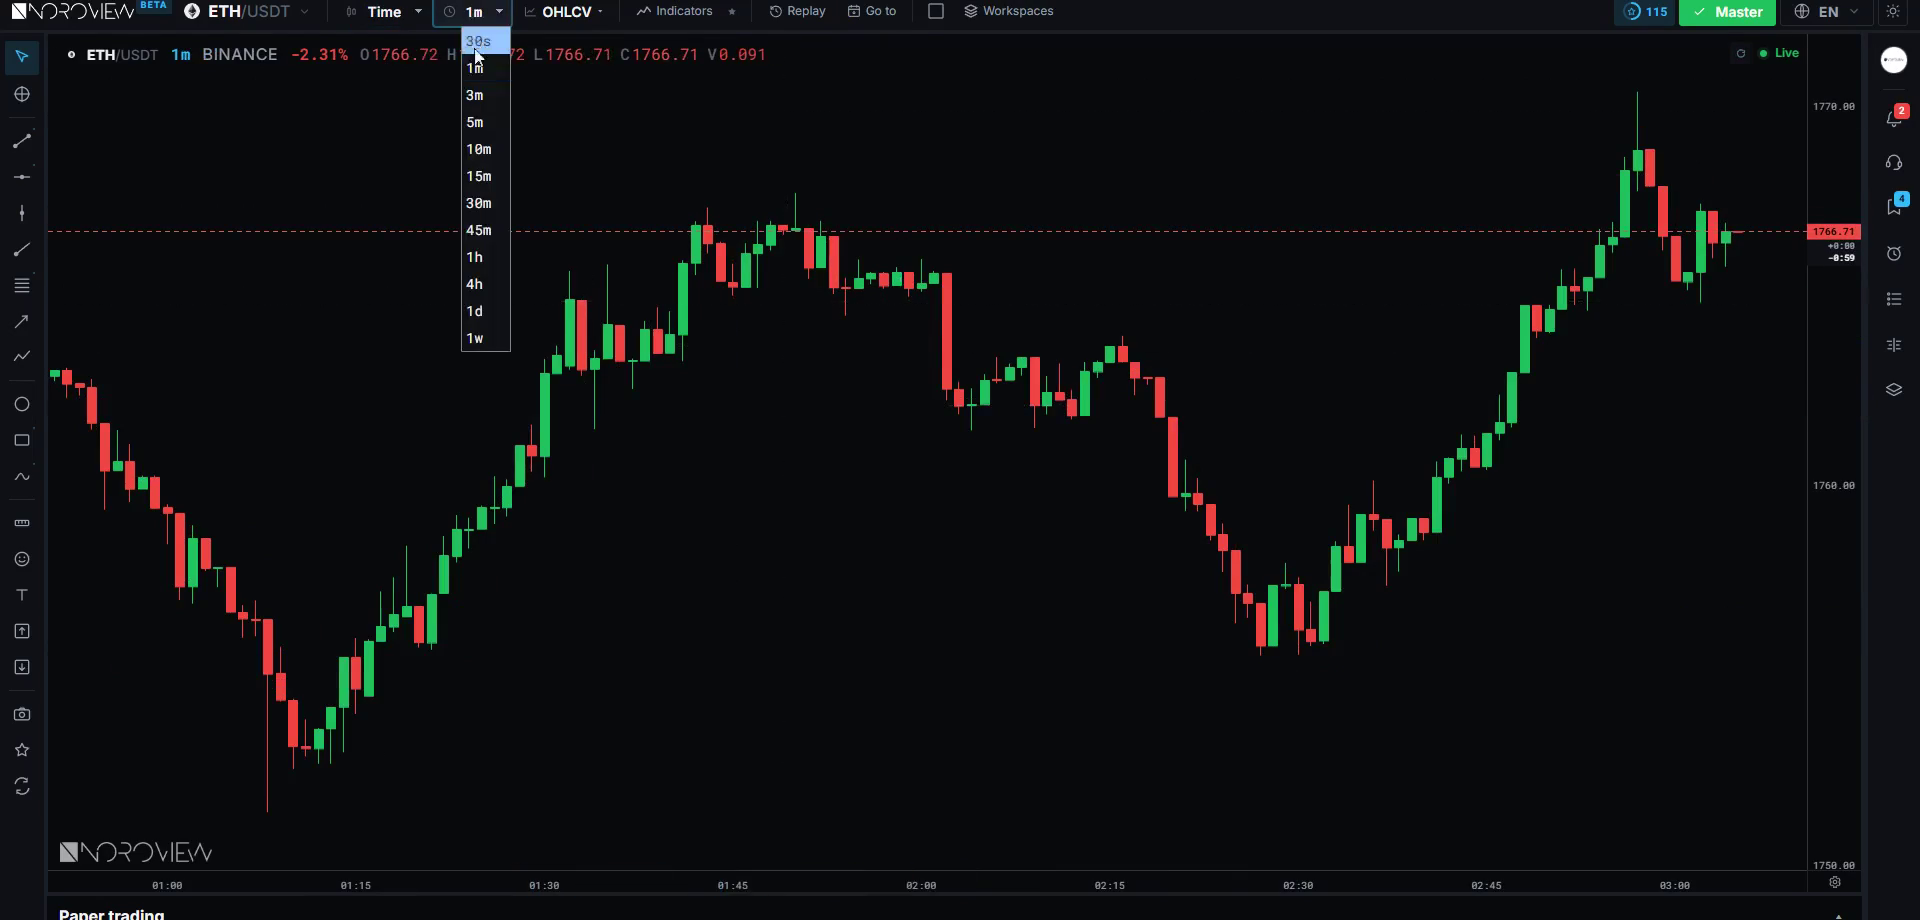This screenshot has width=1920, height=920.
Task: Click the sync refresh icon in left toolbar
Action: coord(22,787)
